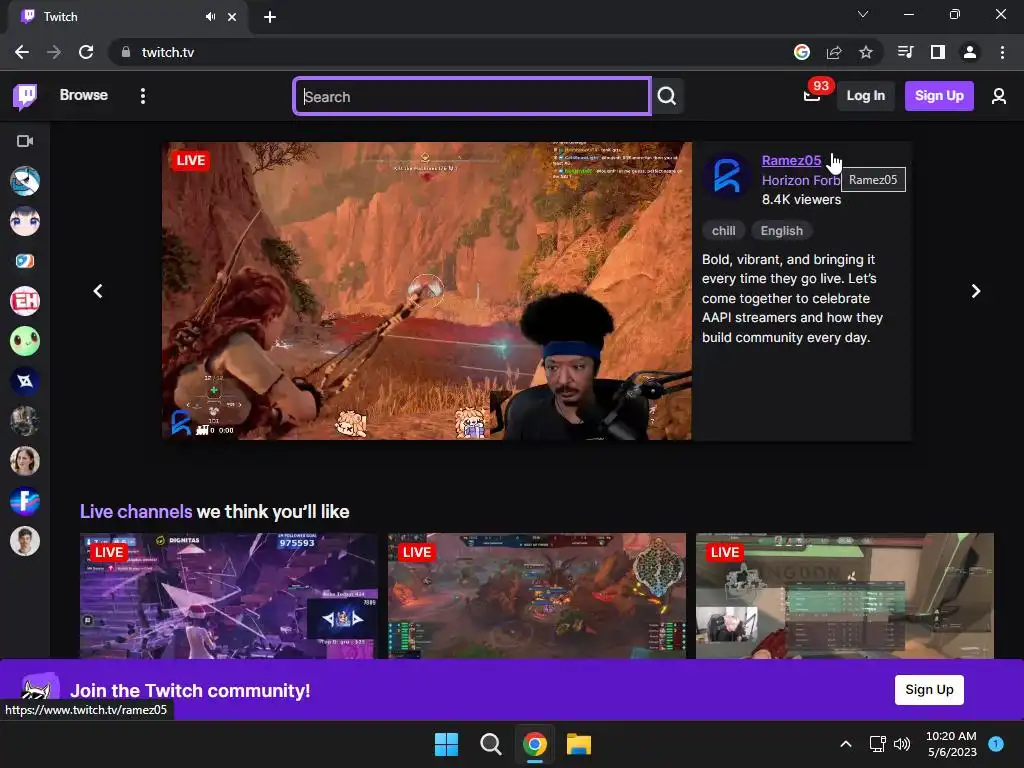
Task: Open the bottom man-portrait sidebar avatar
Action: [x=25, y=541]
